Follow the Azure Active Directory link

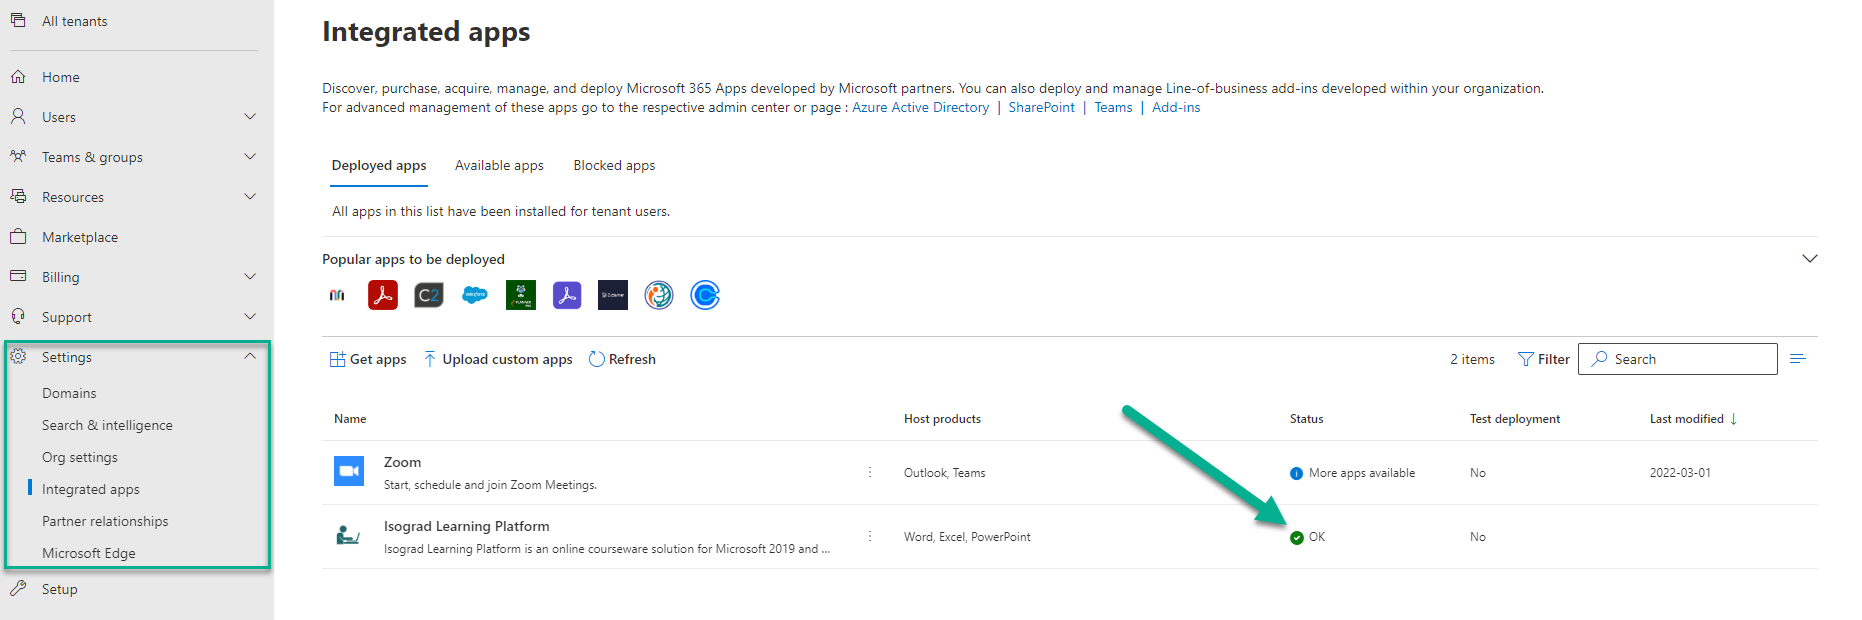tap(920, 107)
